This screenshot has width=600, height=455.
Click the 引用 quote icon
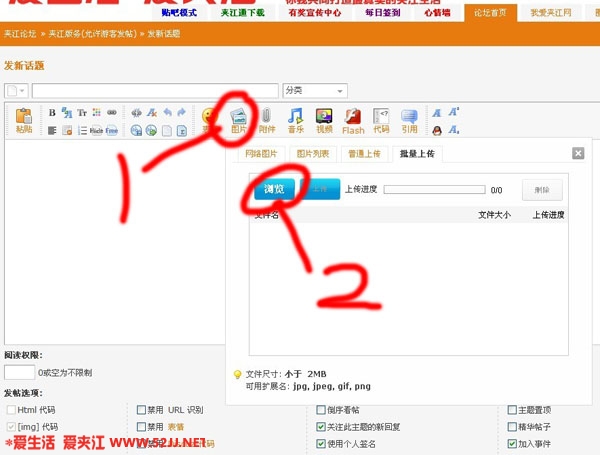pyautogui.click(x=409, y=119)
